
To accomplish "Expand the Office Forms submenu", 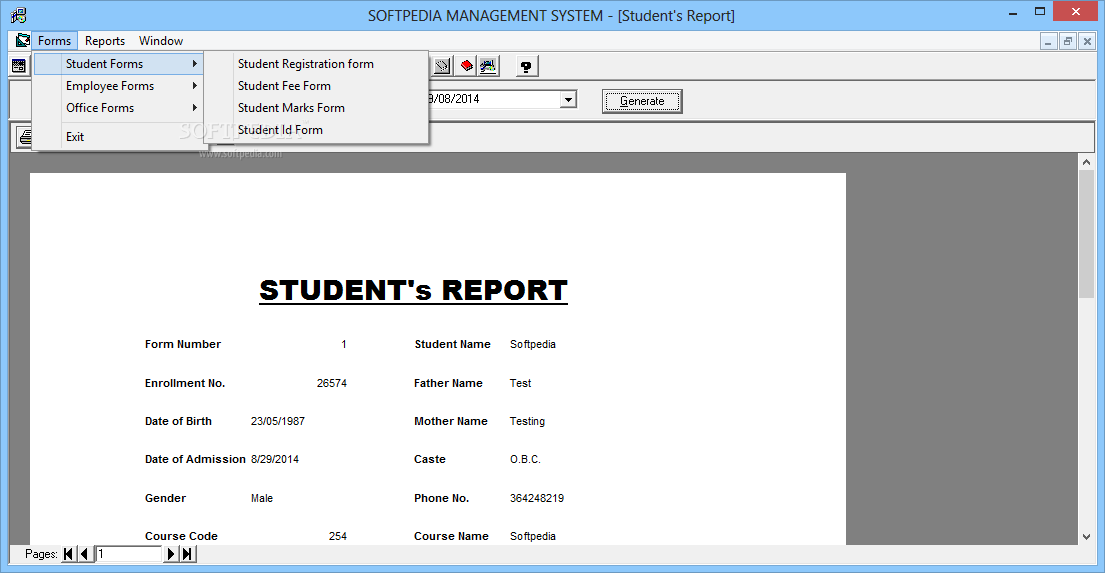I will (x=118, y=107).
